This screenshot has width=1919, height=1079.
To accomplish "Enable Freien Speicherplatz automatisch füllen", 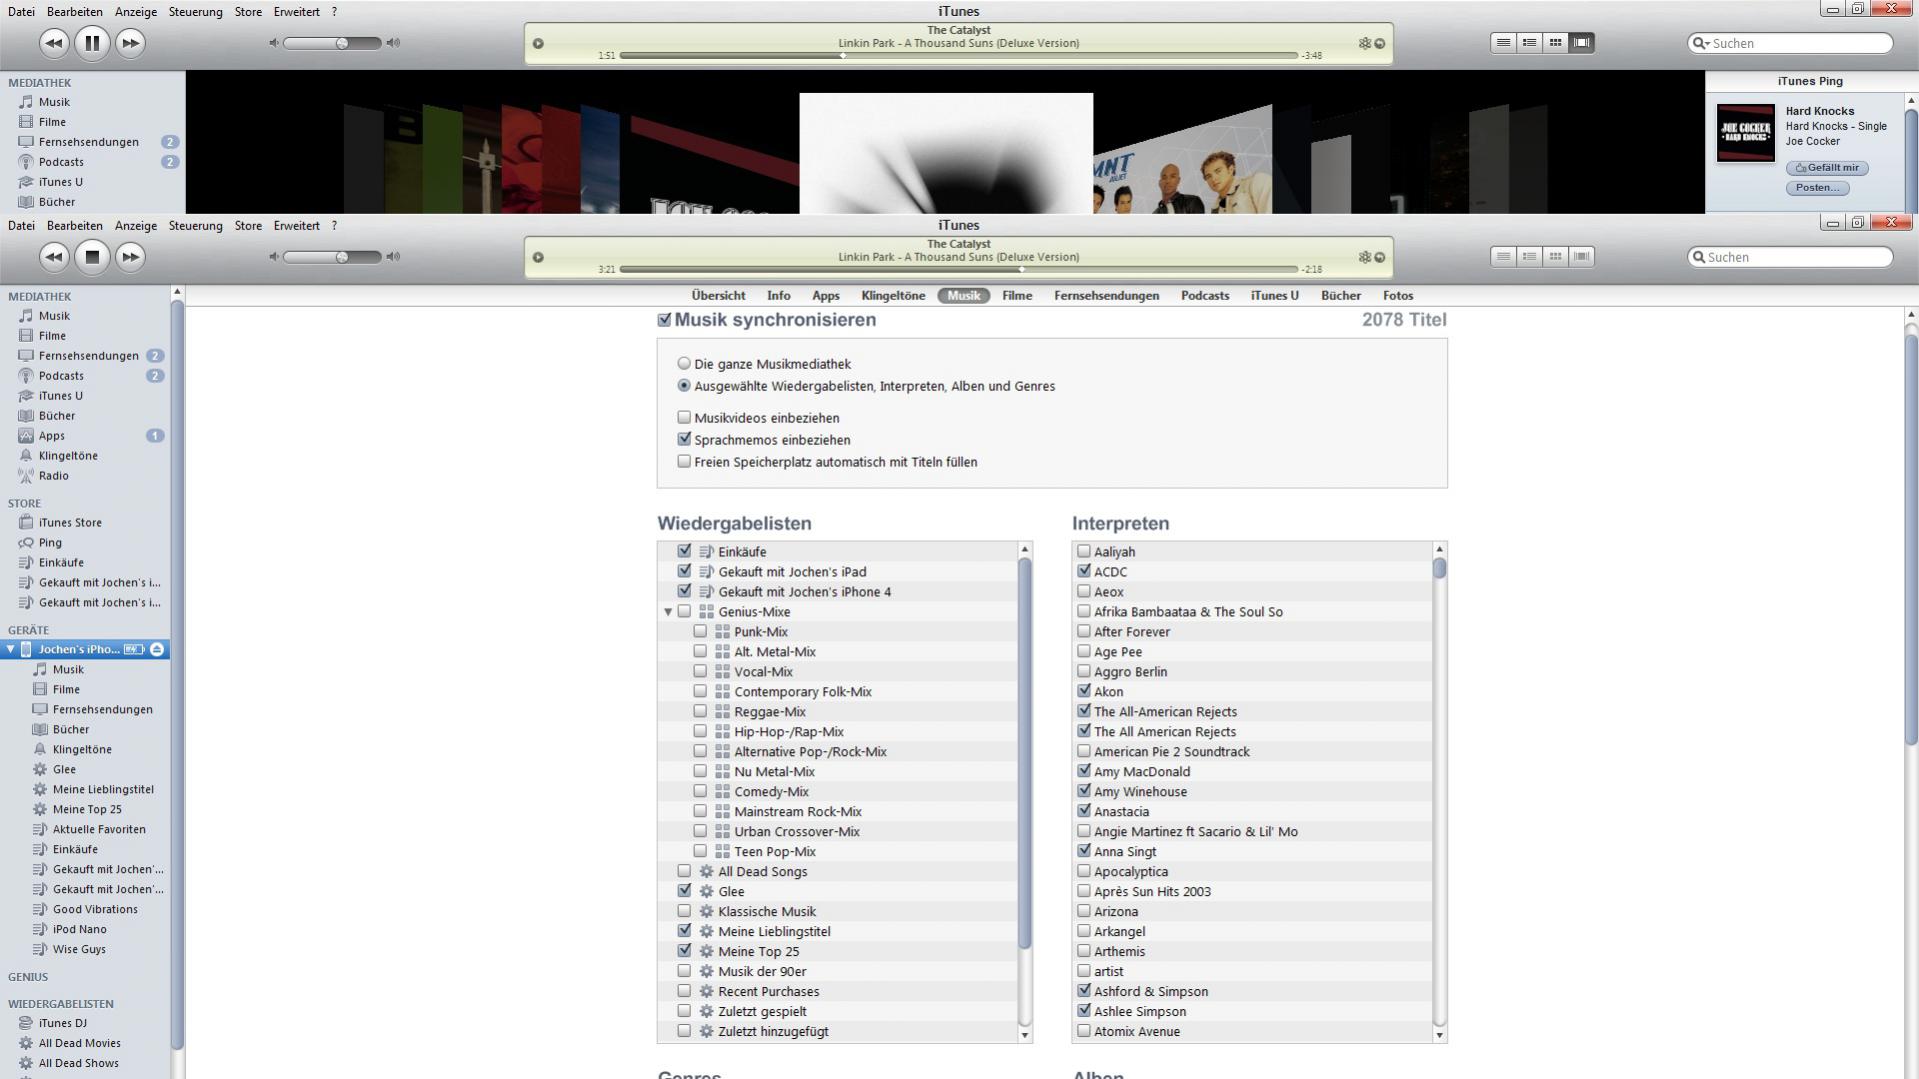I will coord(684,462).
